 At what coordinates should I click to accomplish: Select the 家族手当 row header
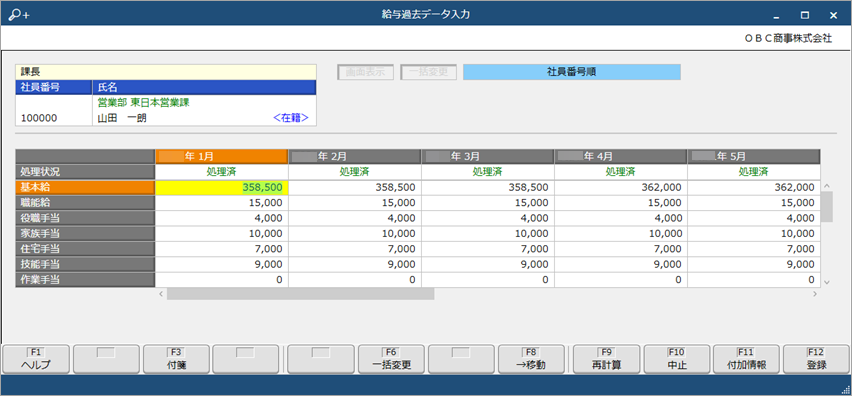point(85,234)
